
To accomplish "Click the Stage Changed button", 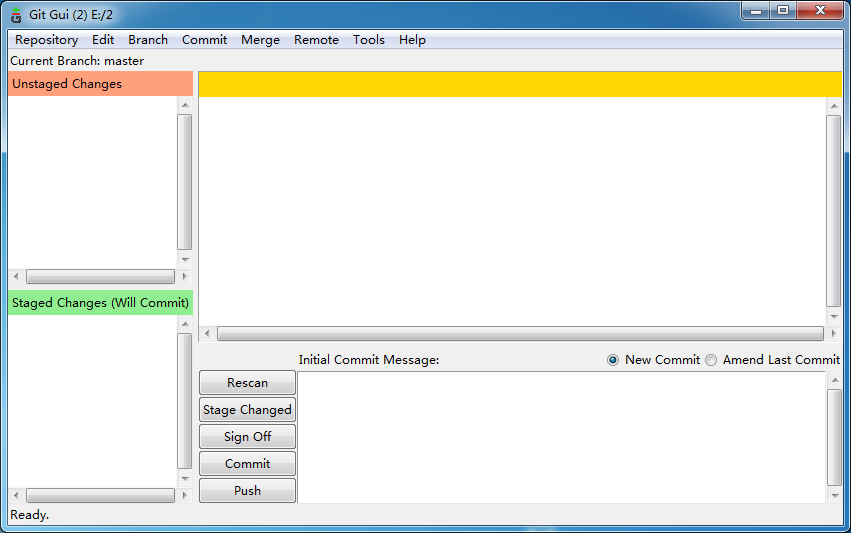I will click(247, 410).
